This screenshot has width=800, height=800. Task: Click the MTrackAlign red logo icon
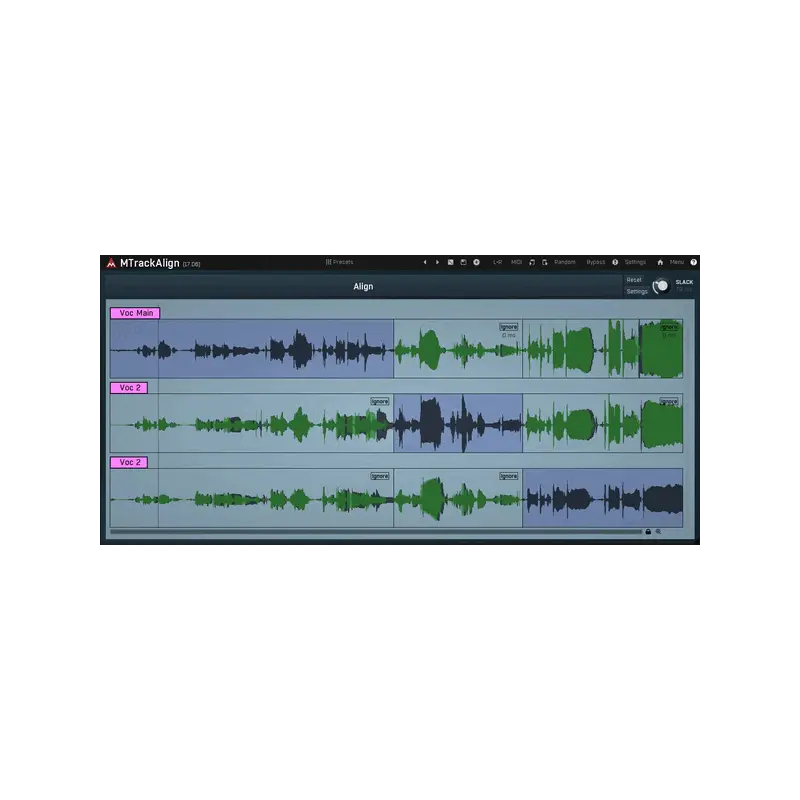111,263
